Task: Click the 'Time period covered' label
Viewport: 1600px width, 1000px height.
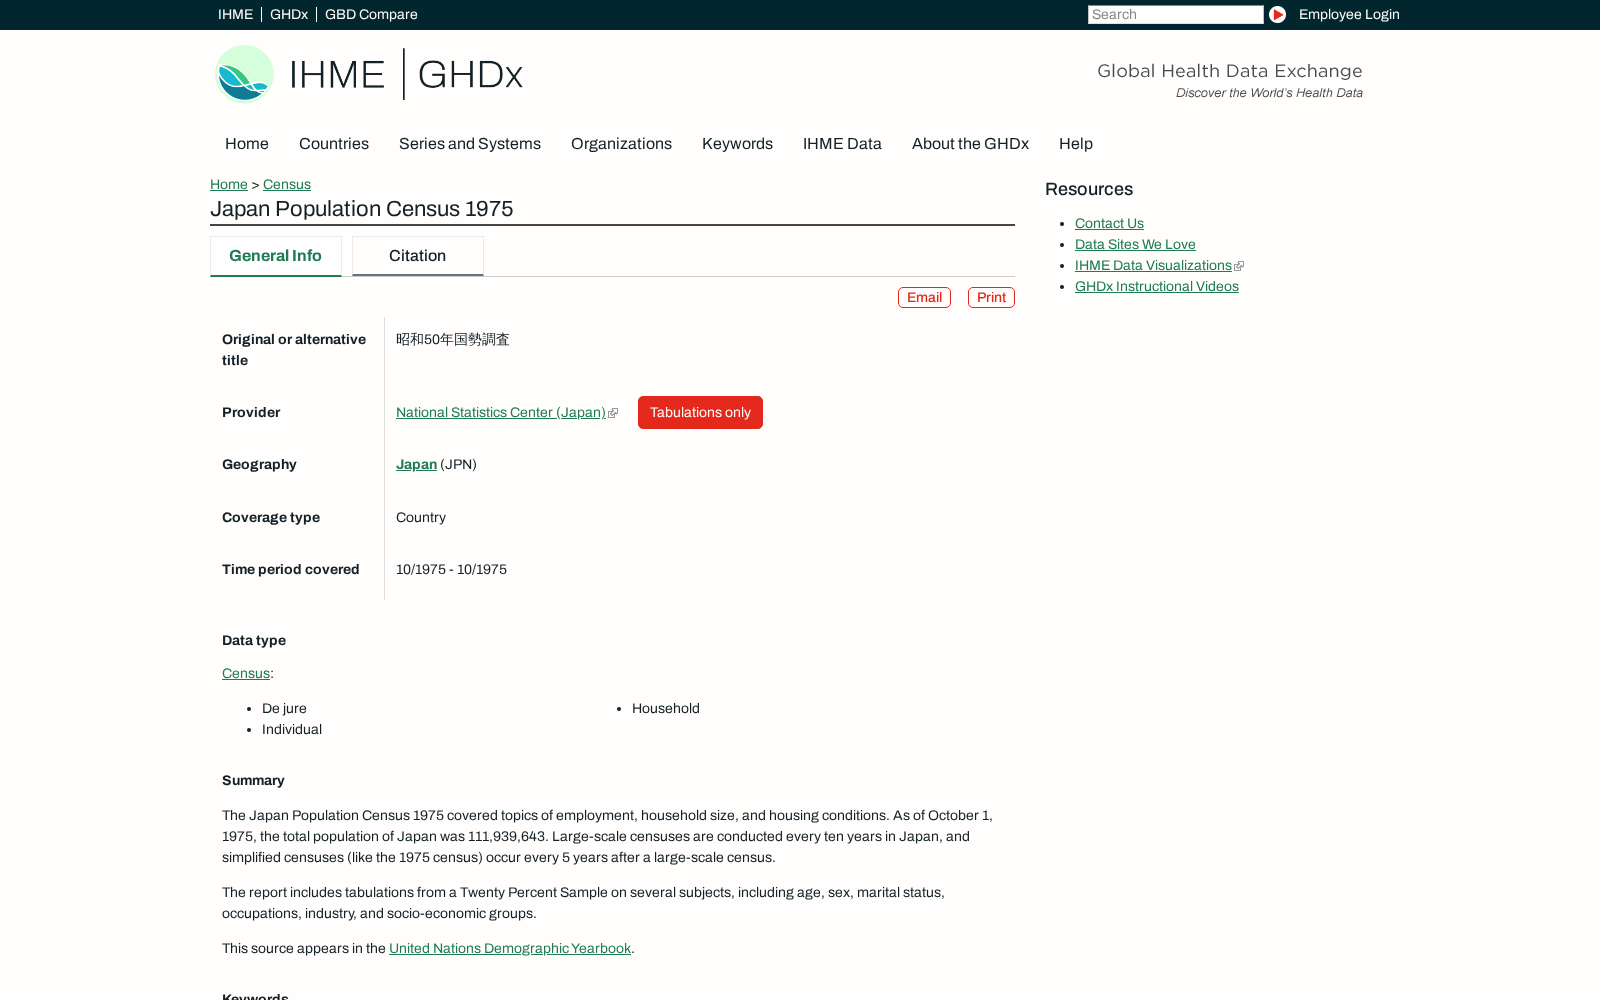Action: (x=290, y=569)
